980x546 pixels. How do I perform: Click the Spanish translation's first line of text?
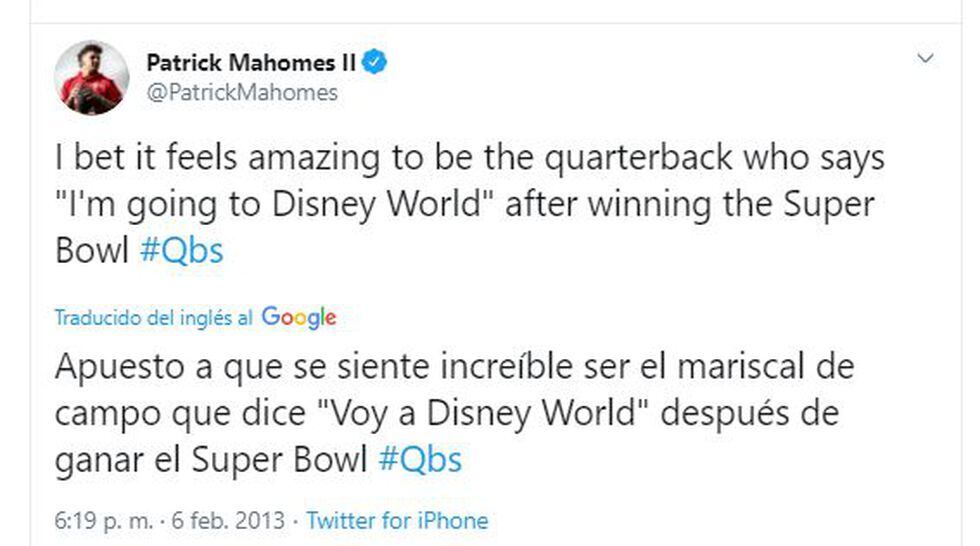tap(455, 367)
